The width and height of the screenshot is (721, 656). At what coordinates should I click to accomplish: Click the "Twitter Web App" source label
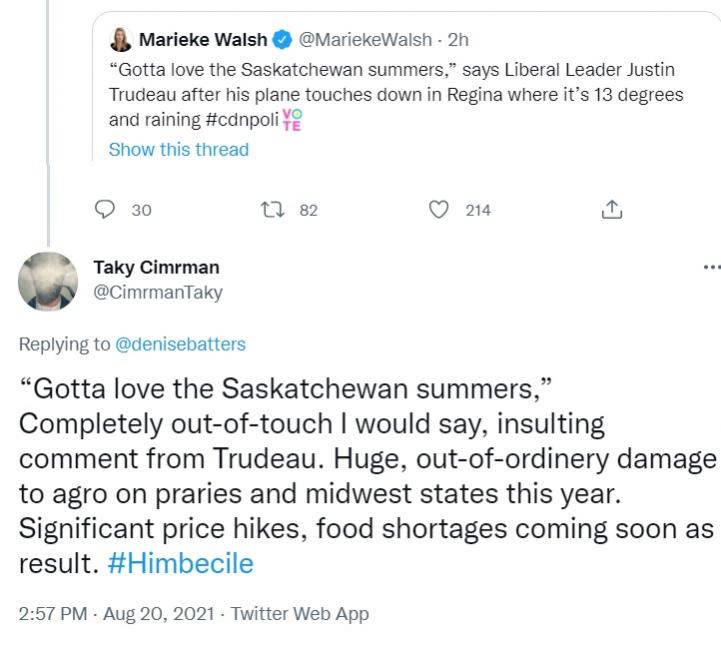tap(300, 614)
